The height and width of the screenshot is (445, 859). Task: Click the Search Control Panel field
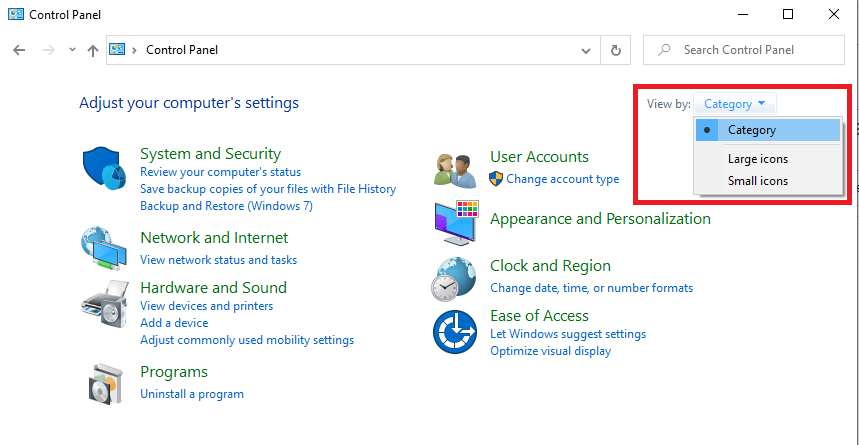pos(743,50)
